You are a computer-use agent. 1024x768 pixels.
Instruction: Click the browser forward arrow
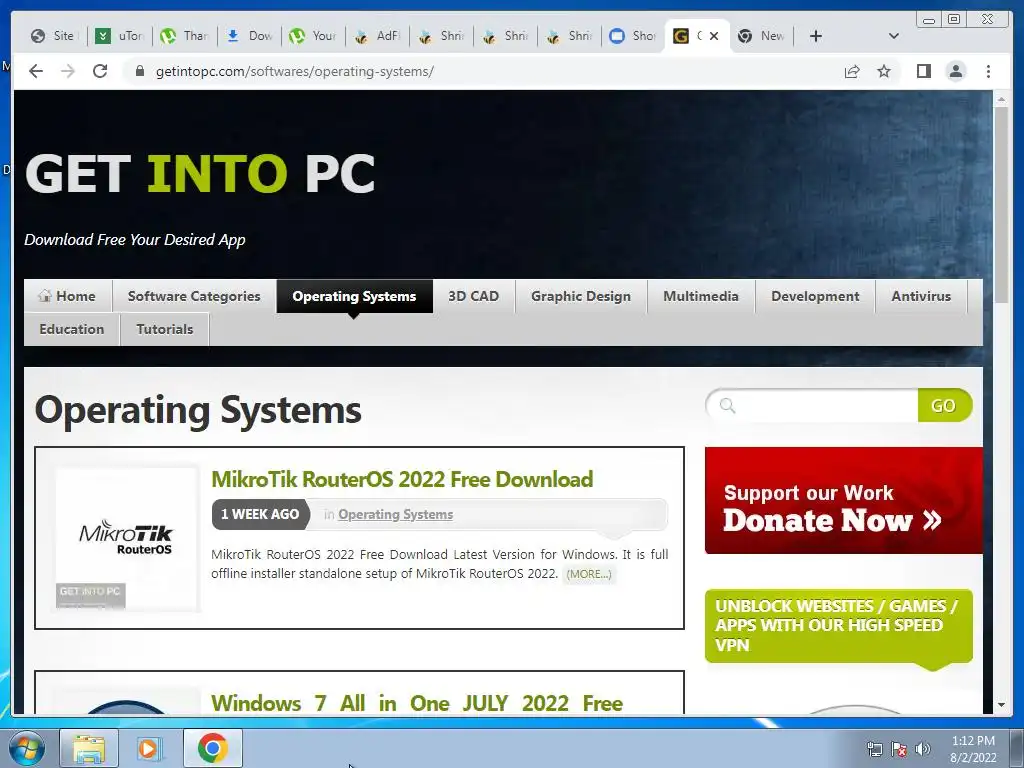(68, 71)
